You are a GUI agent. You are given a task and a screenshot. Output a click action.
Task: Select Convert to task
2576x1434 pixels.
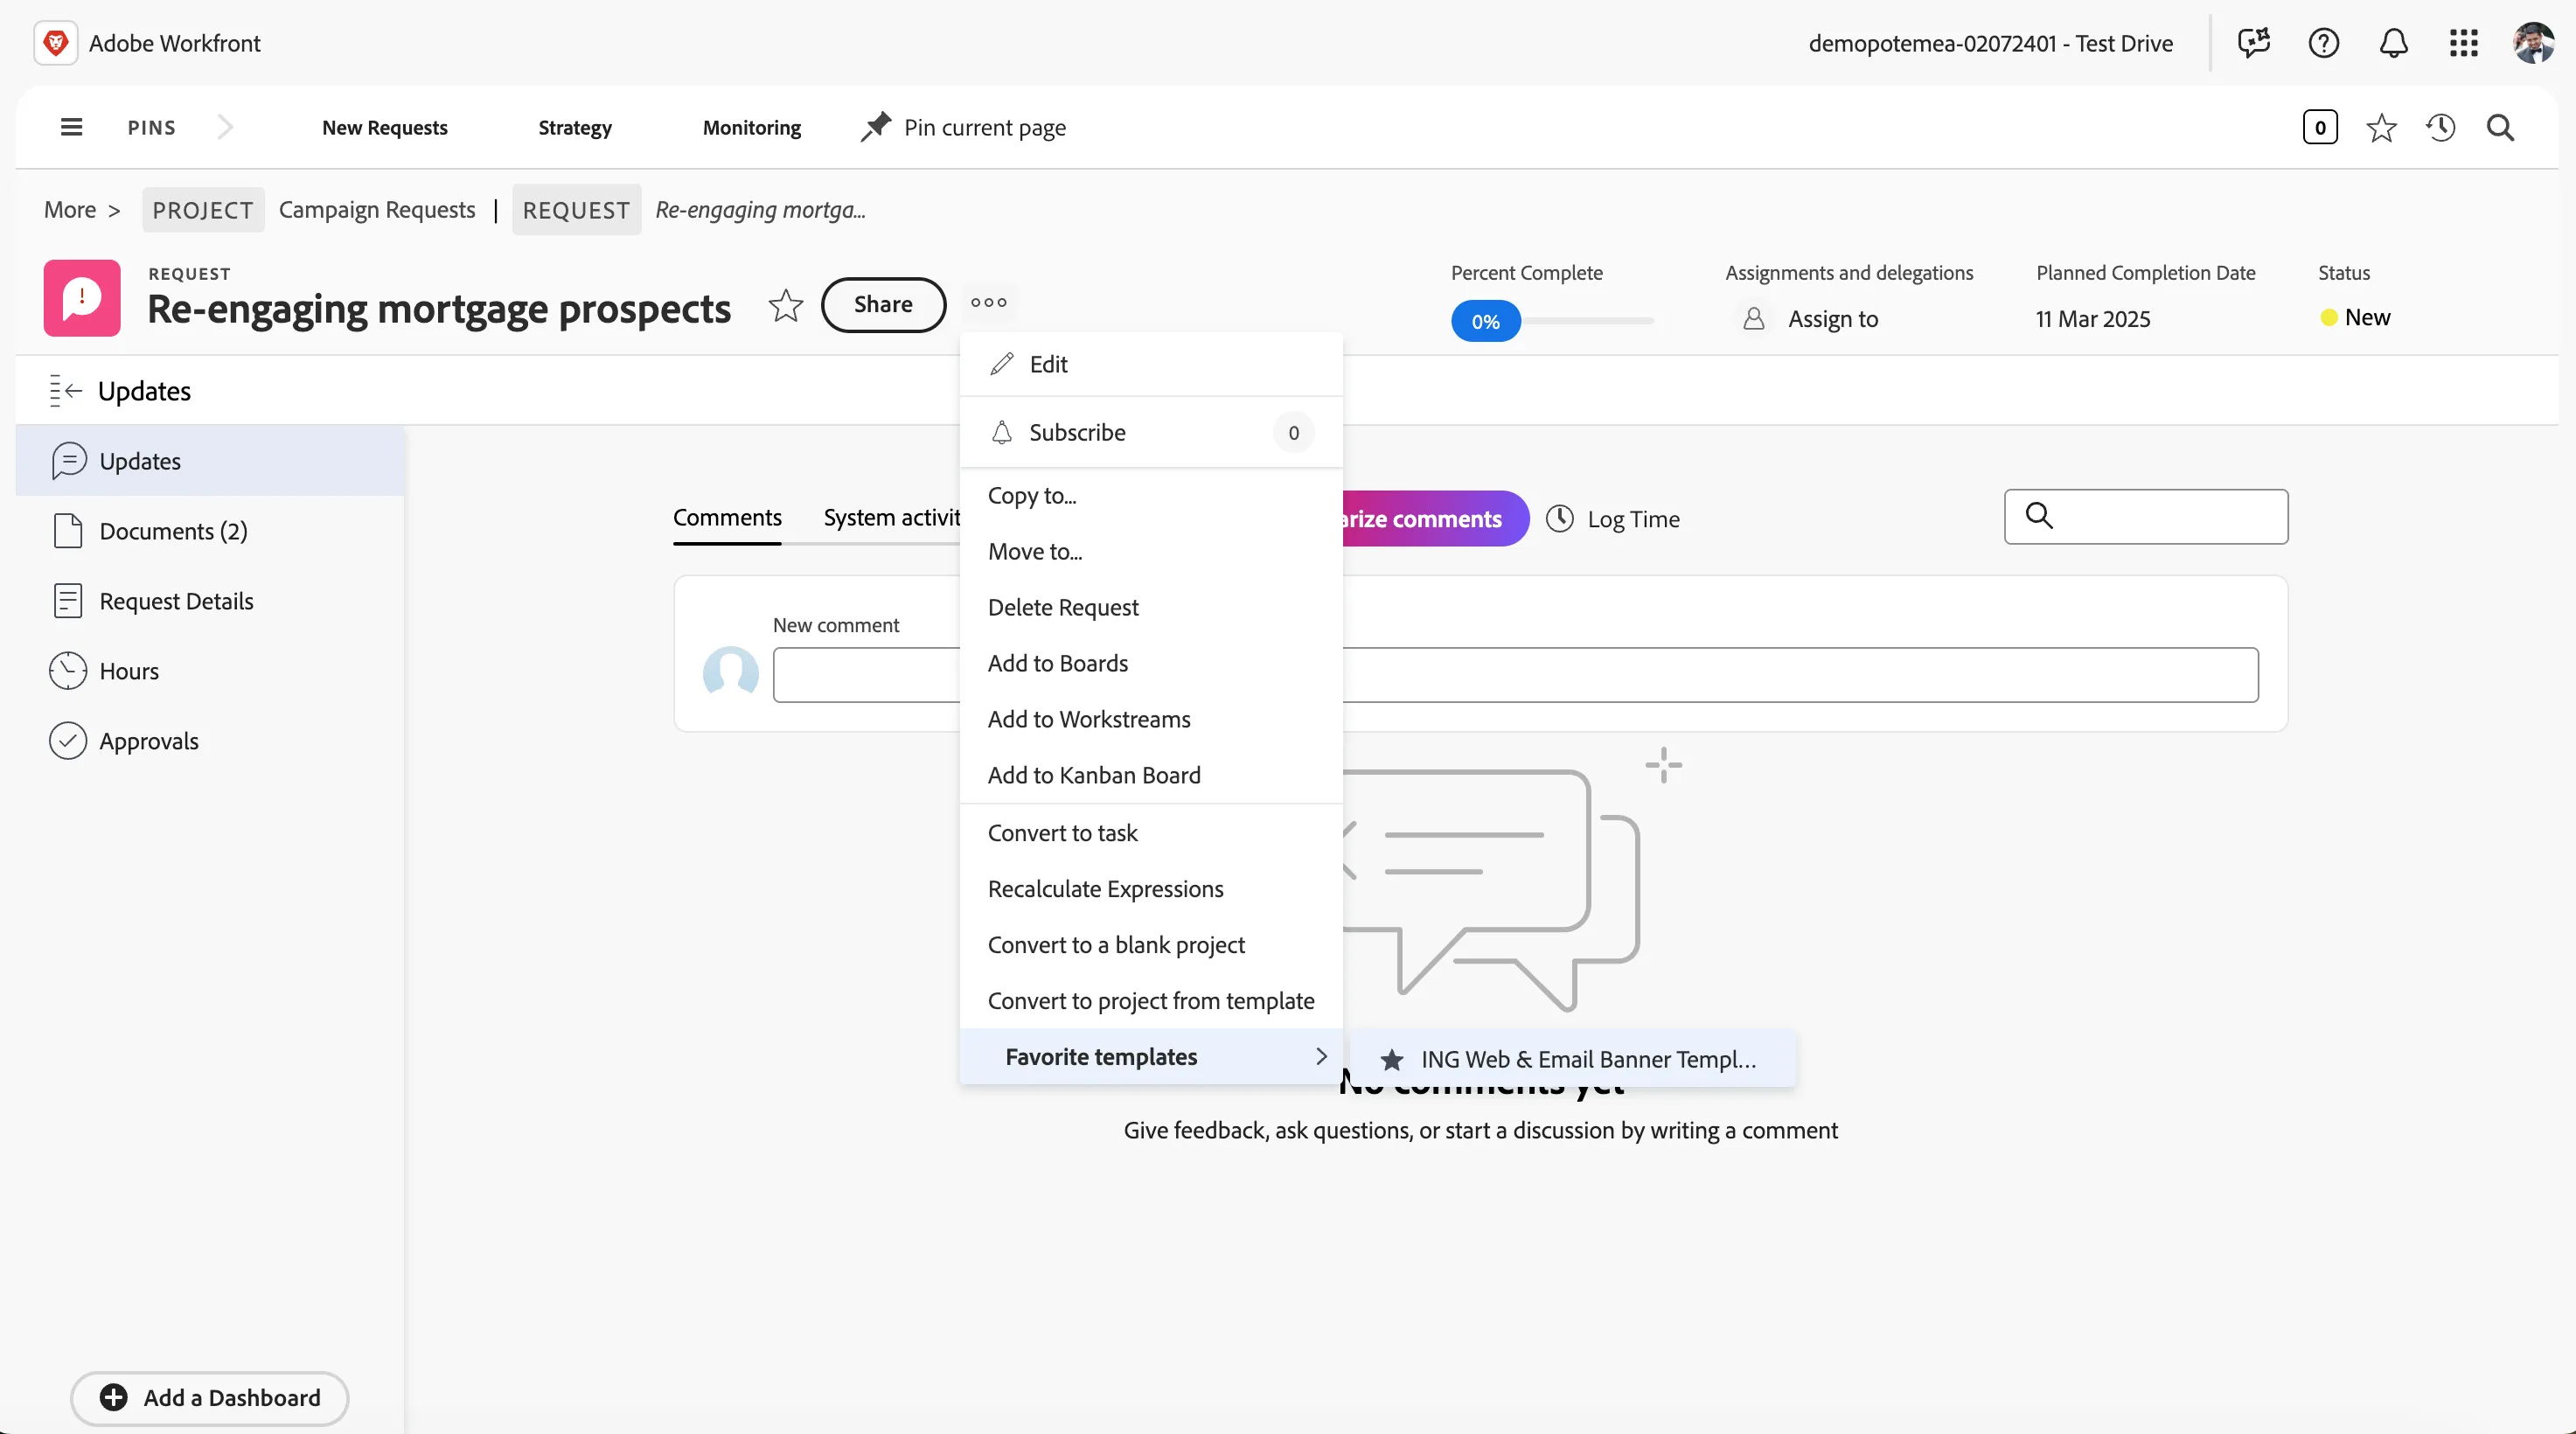(x=1151, y=832)
